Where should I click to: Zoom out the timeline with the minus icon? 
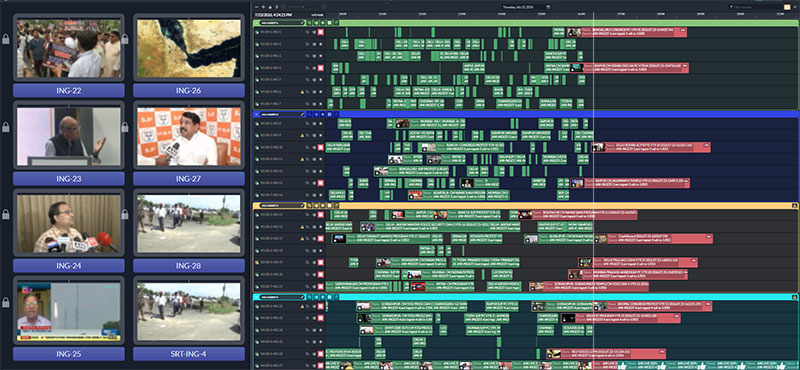(x=257, y=7)
